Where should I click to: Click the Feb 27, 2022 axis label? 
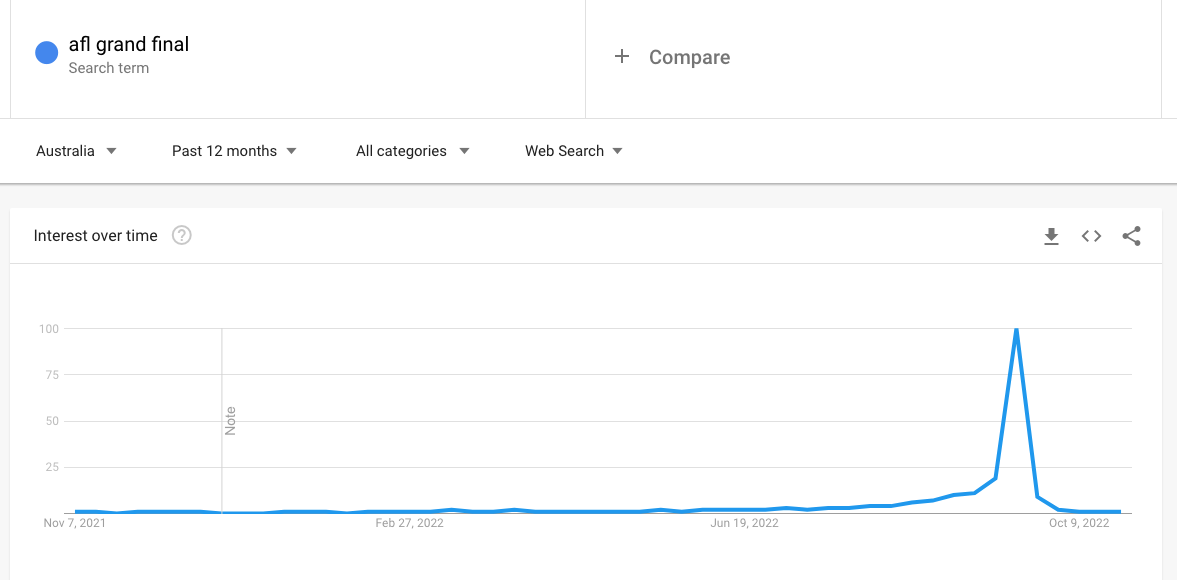(410, 523)
